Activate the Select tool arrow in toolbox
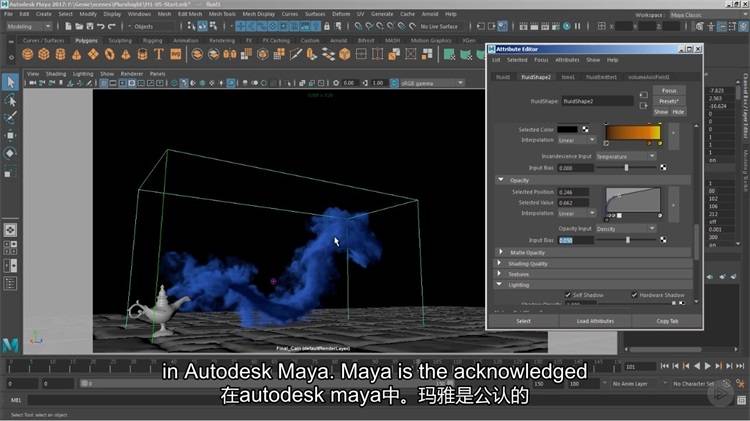 tap(11, 82)
